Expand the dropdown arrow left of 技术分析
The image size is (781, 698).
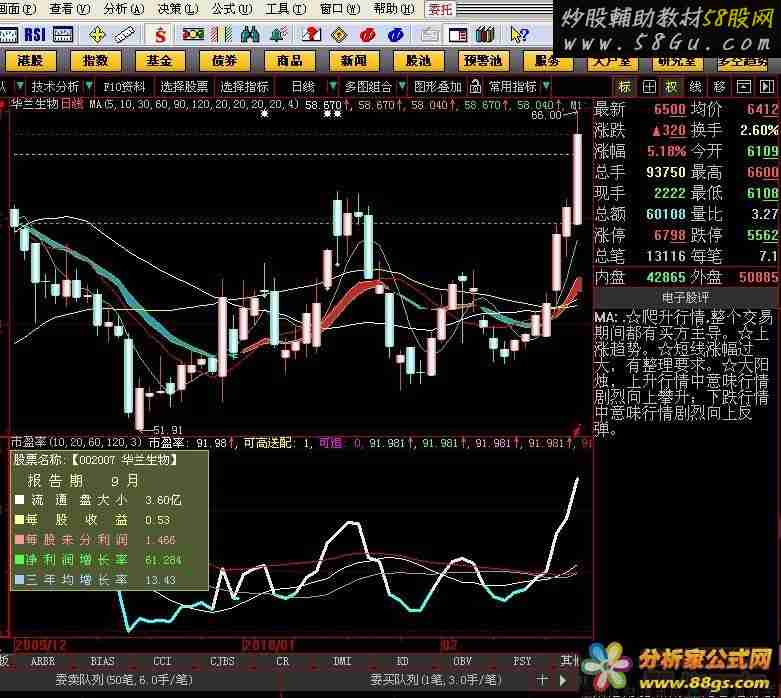point(20,86)
